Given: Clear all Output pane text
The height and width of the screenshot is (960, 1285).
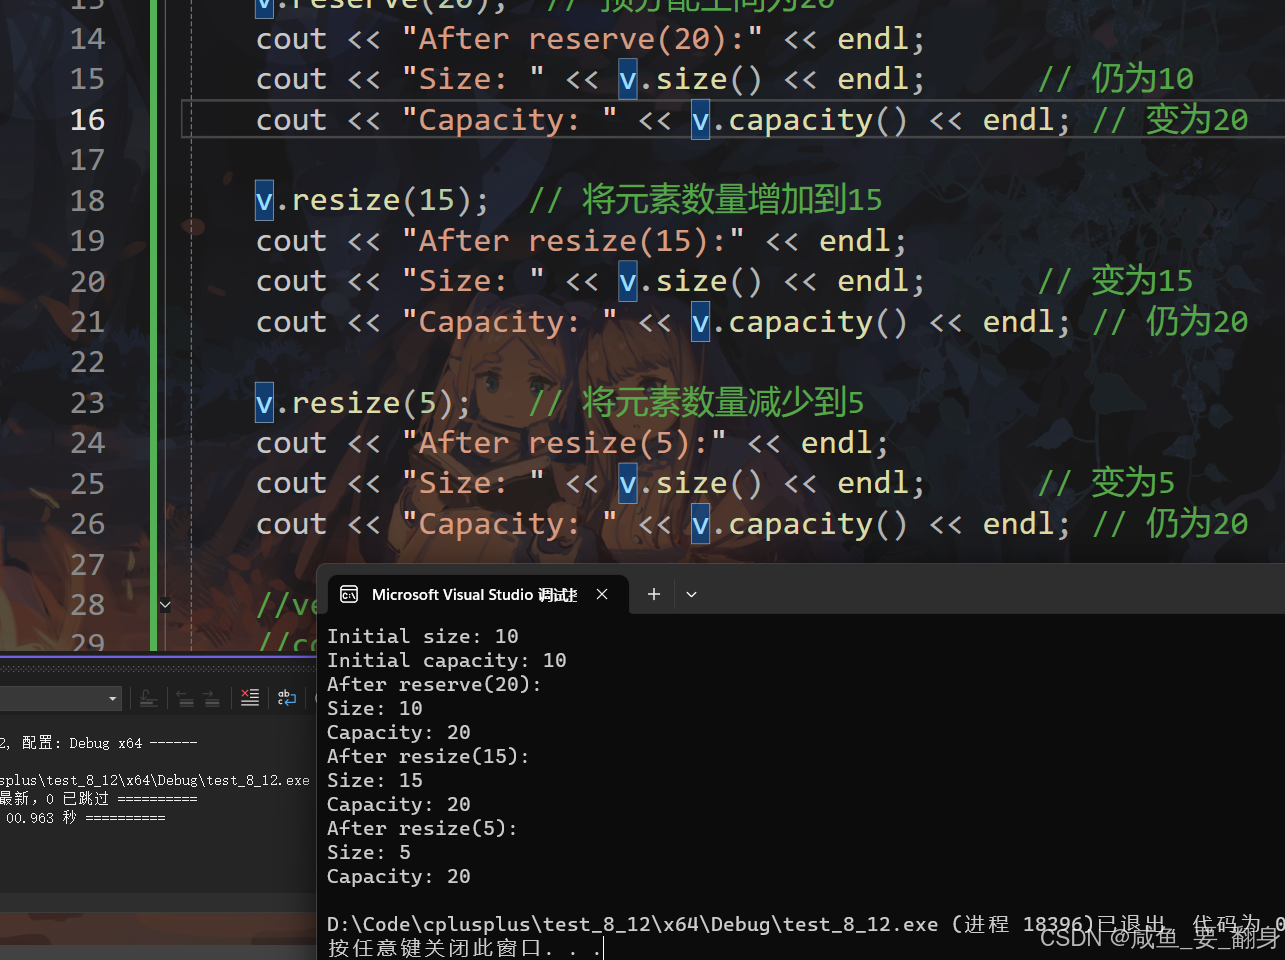Looking at the screenshot, I should click(x=250, y=698).
